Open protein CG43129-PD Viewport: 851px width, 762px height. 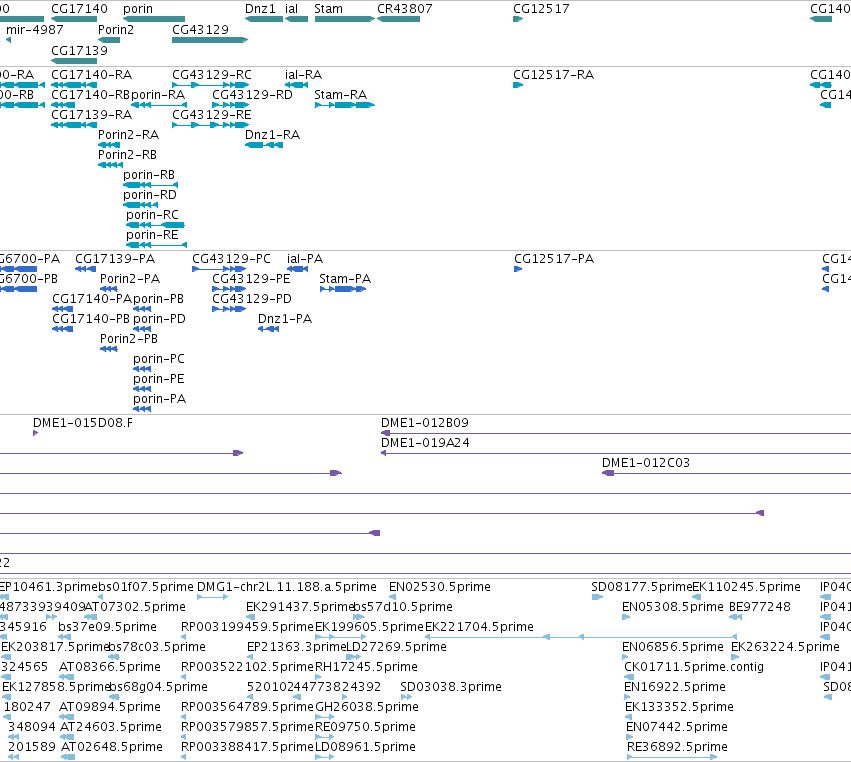point(229,309)
